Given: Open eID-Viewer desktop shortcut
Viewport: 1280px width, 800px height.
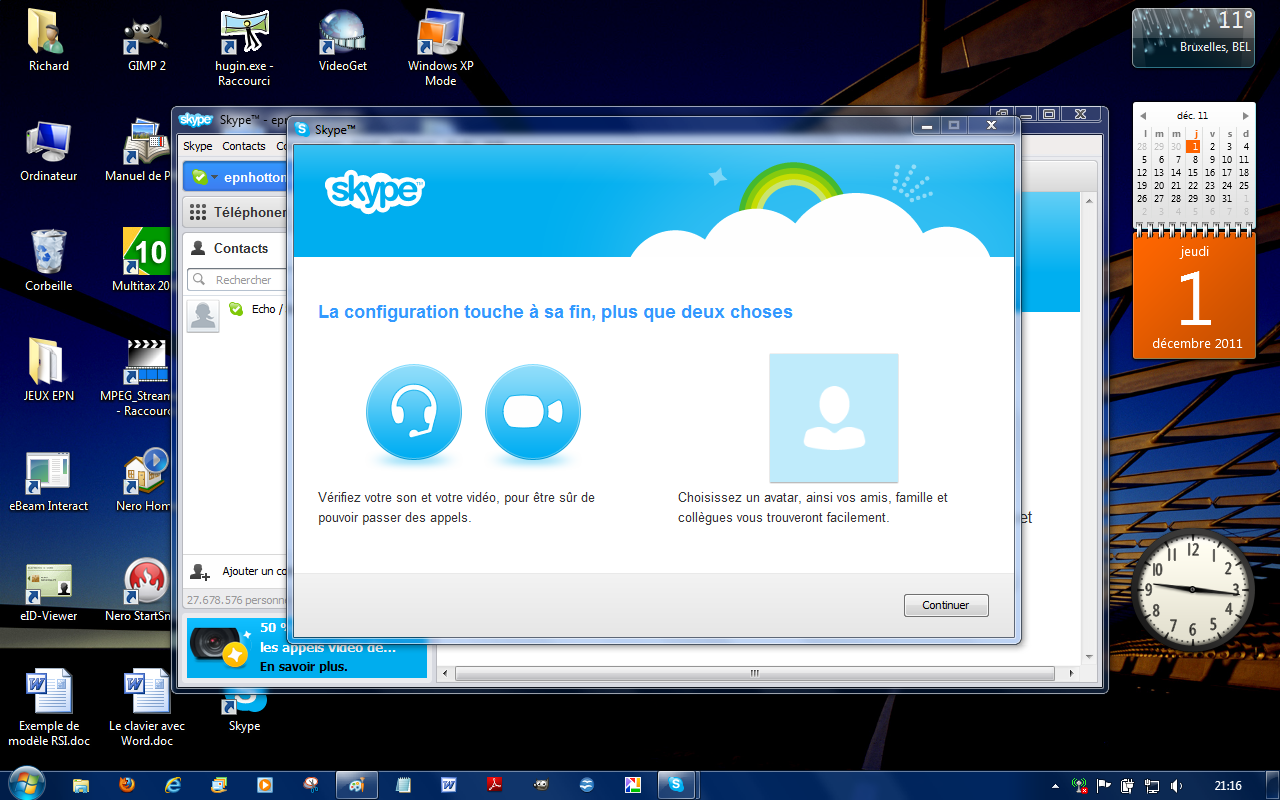Looking at the screenshot, I should [x=48, y=591].
